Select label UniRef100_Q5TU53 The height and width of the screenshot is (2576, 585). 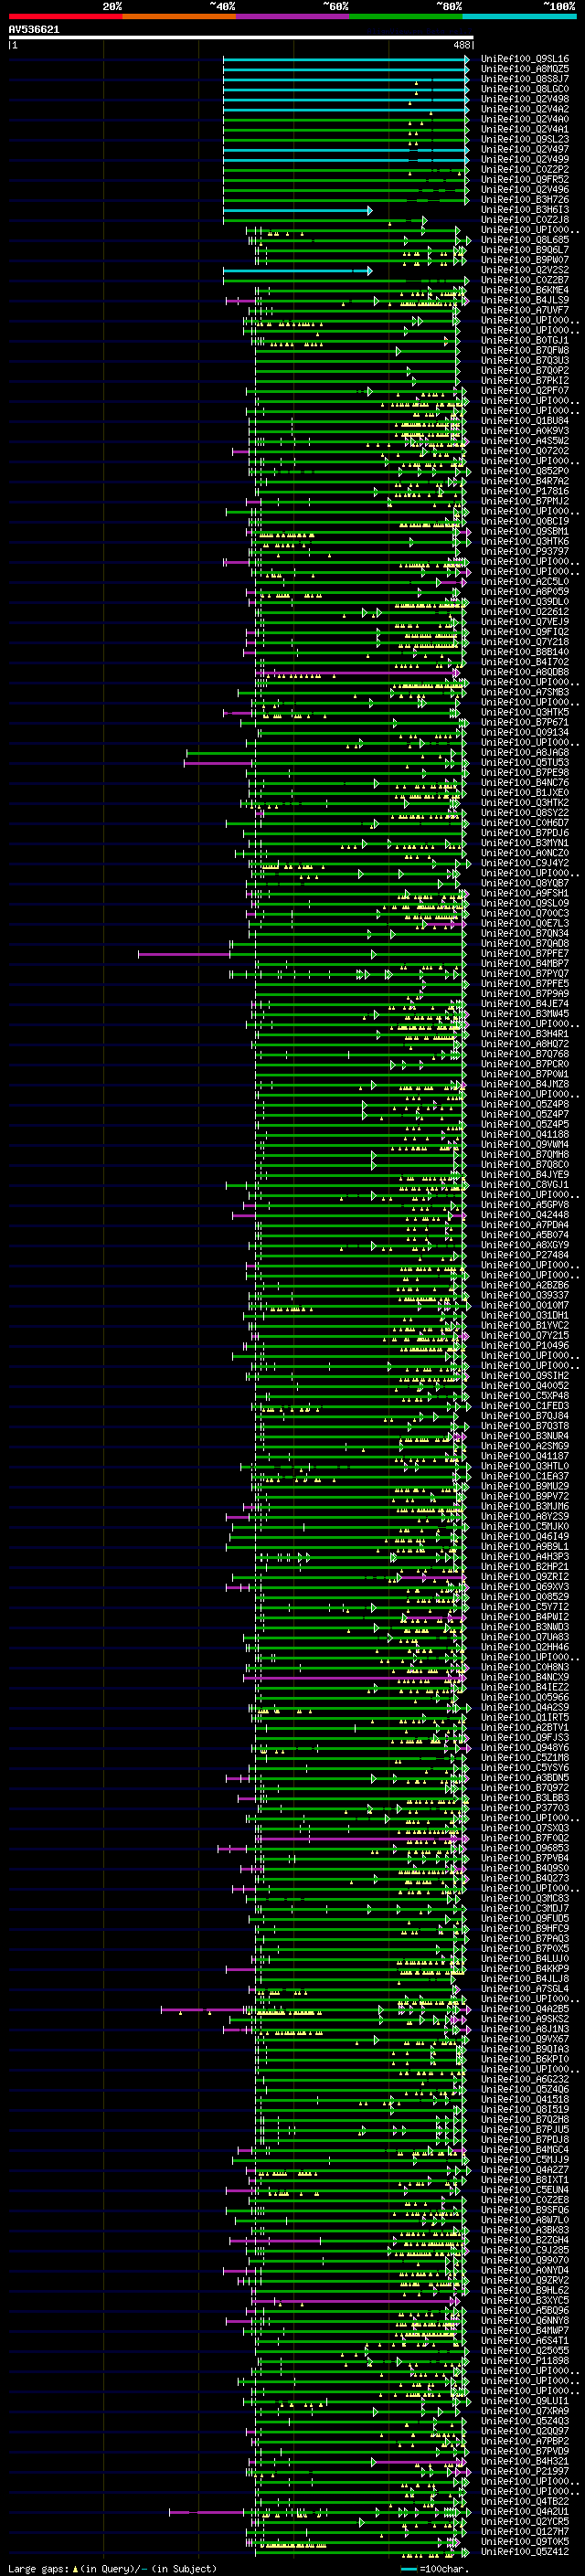pos(524,762)
